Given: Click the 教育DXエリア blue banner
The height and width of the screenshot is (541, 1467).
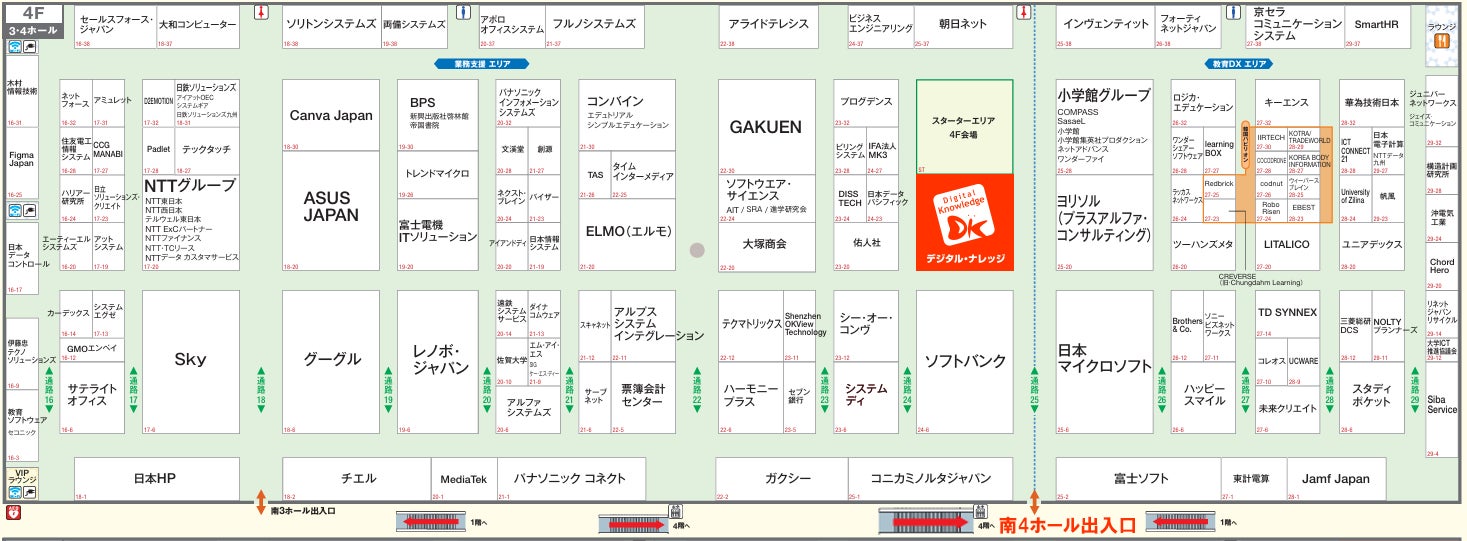Looking at the screenshot, I should click(x=1240, y=63).
